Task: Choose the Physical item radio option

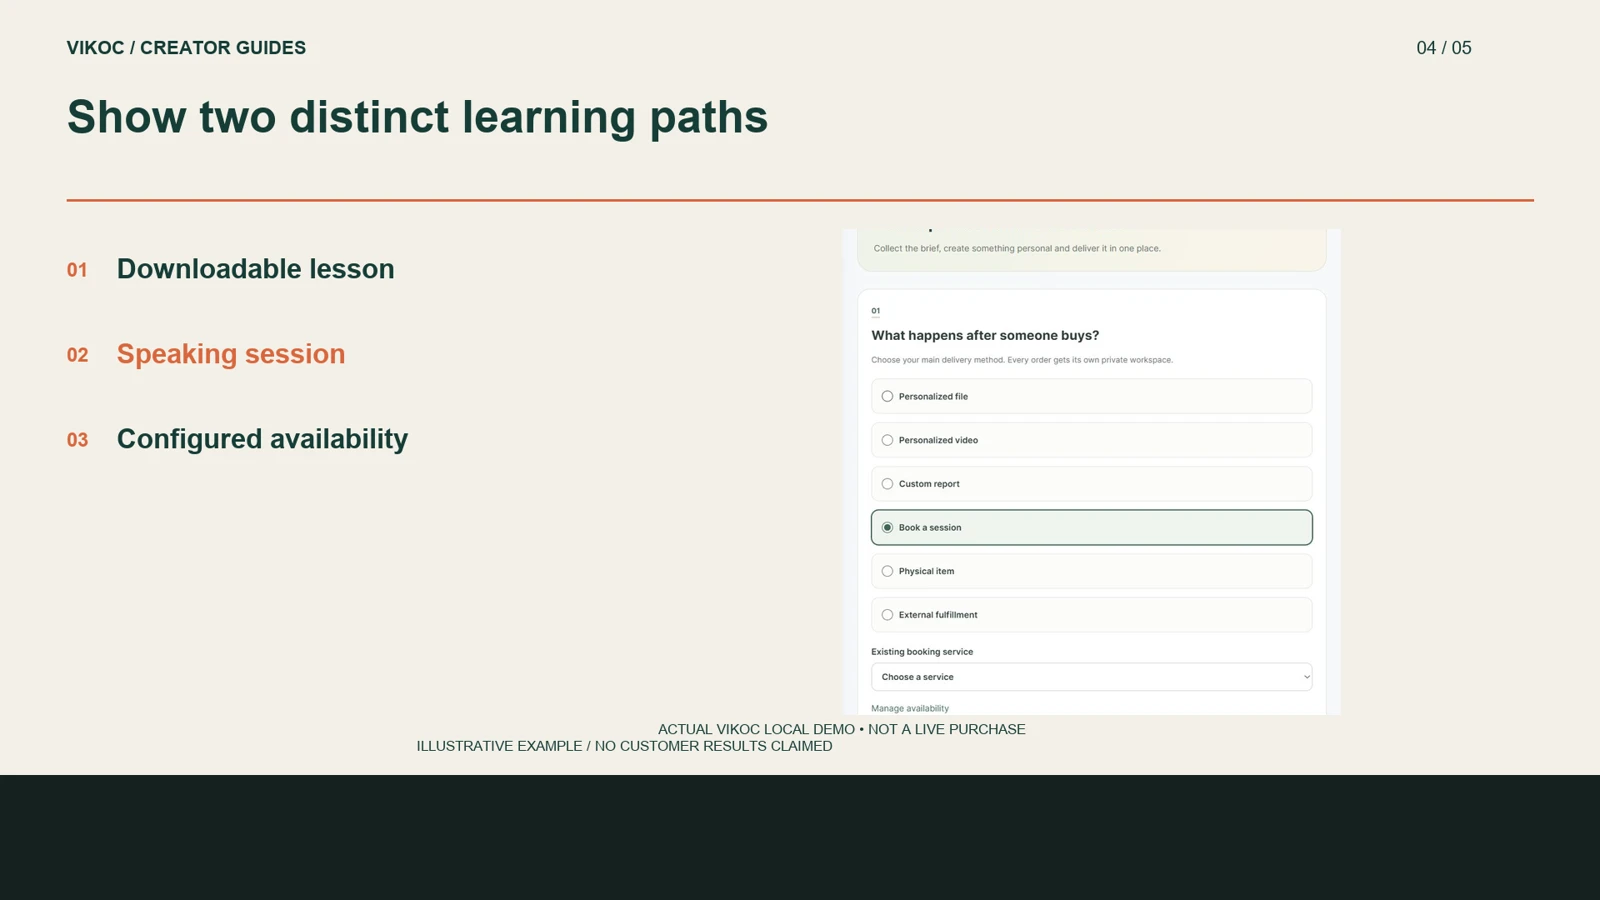Action: point(1091,571)
